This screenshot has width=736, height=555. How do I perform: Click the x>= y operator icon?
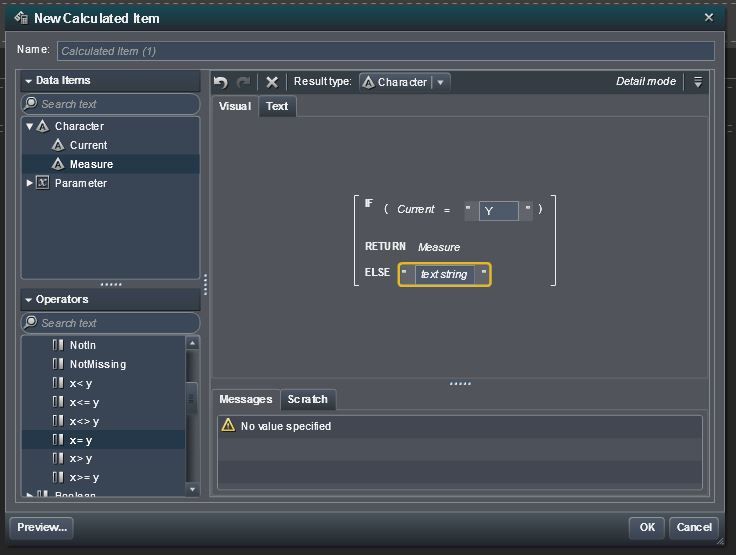(x=58, y=478)
